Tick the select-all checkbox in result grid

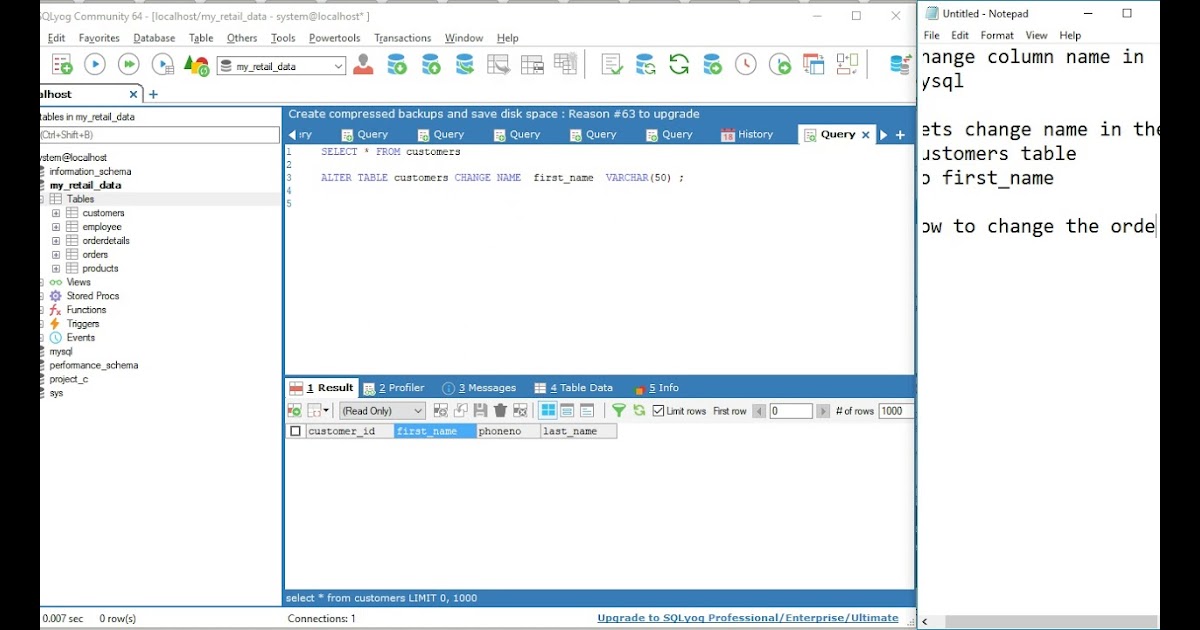coord(295,432)
